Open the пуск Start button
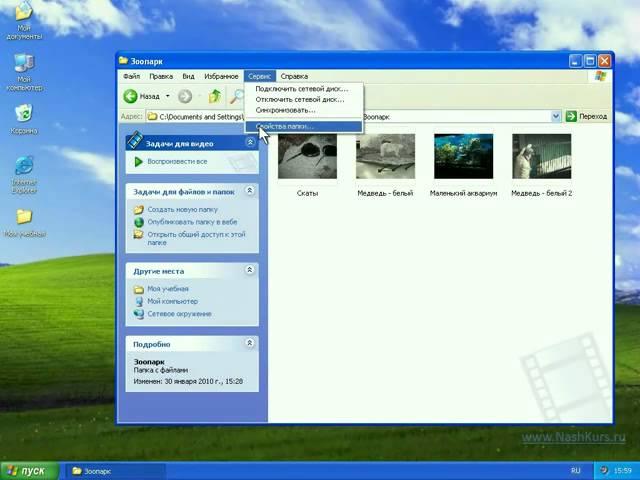The height and width of the screenshot is (480, 640). pyautogui.click(x=29, y=471)
